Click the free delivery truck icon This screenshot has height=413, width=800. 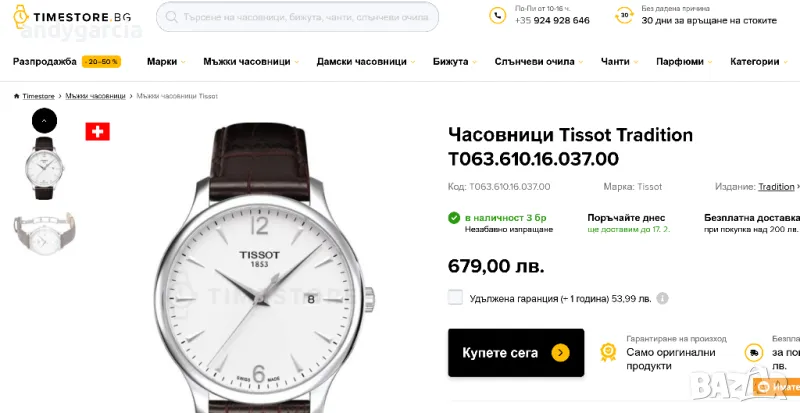pyautogui.click(x=752, y=352)
